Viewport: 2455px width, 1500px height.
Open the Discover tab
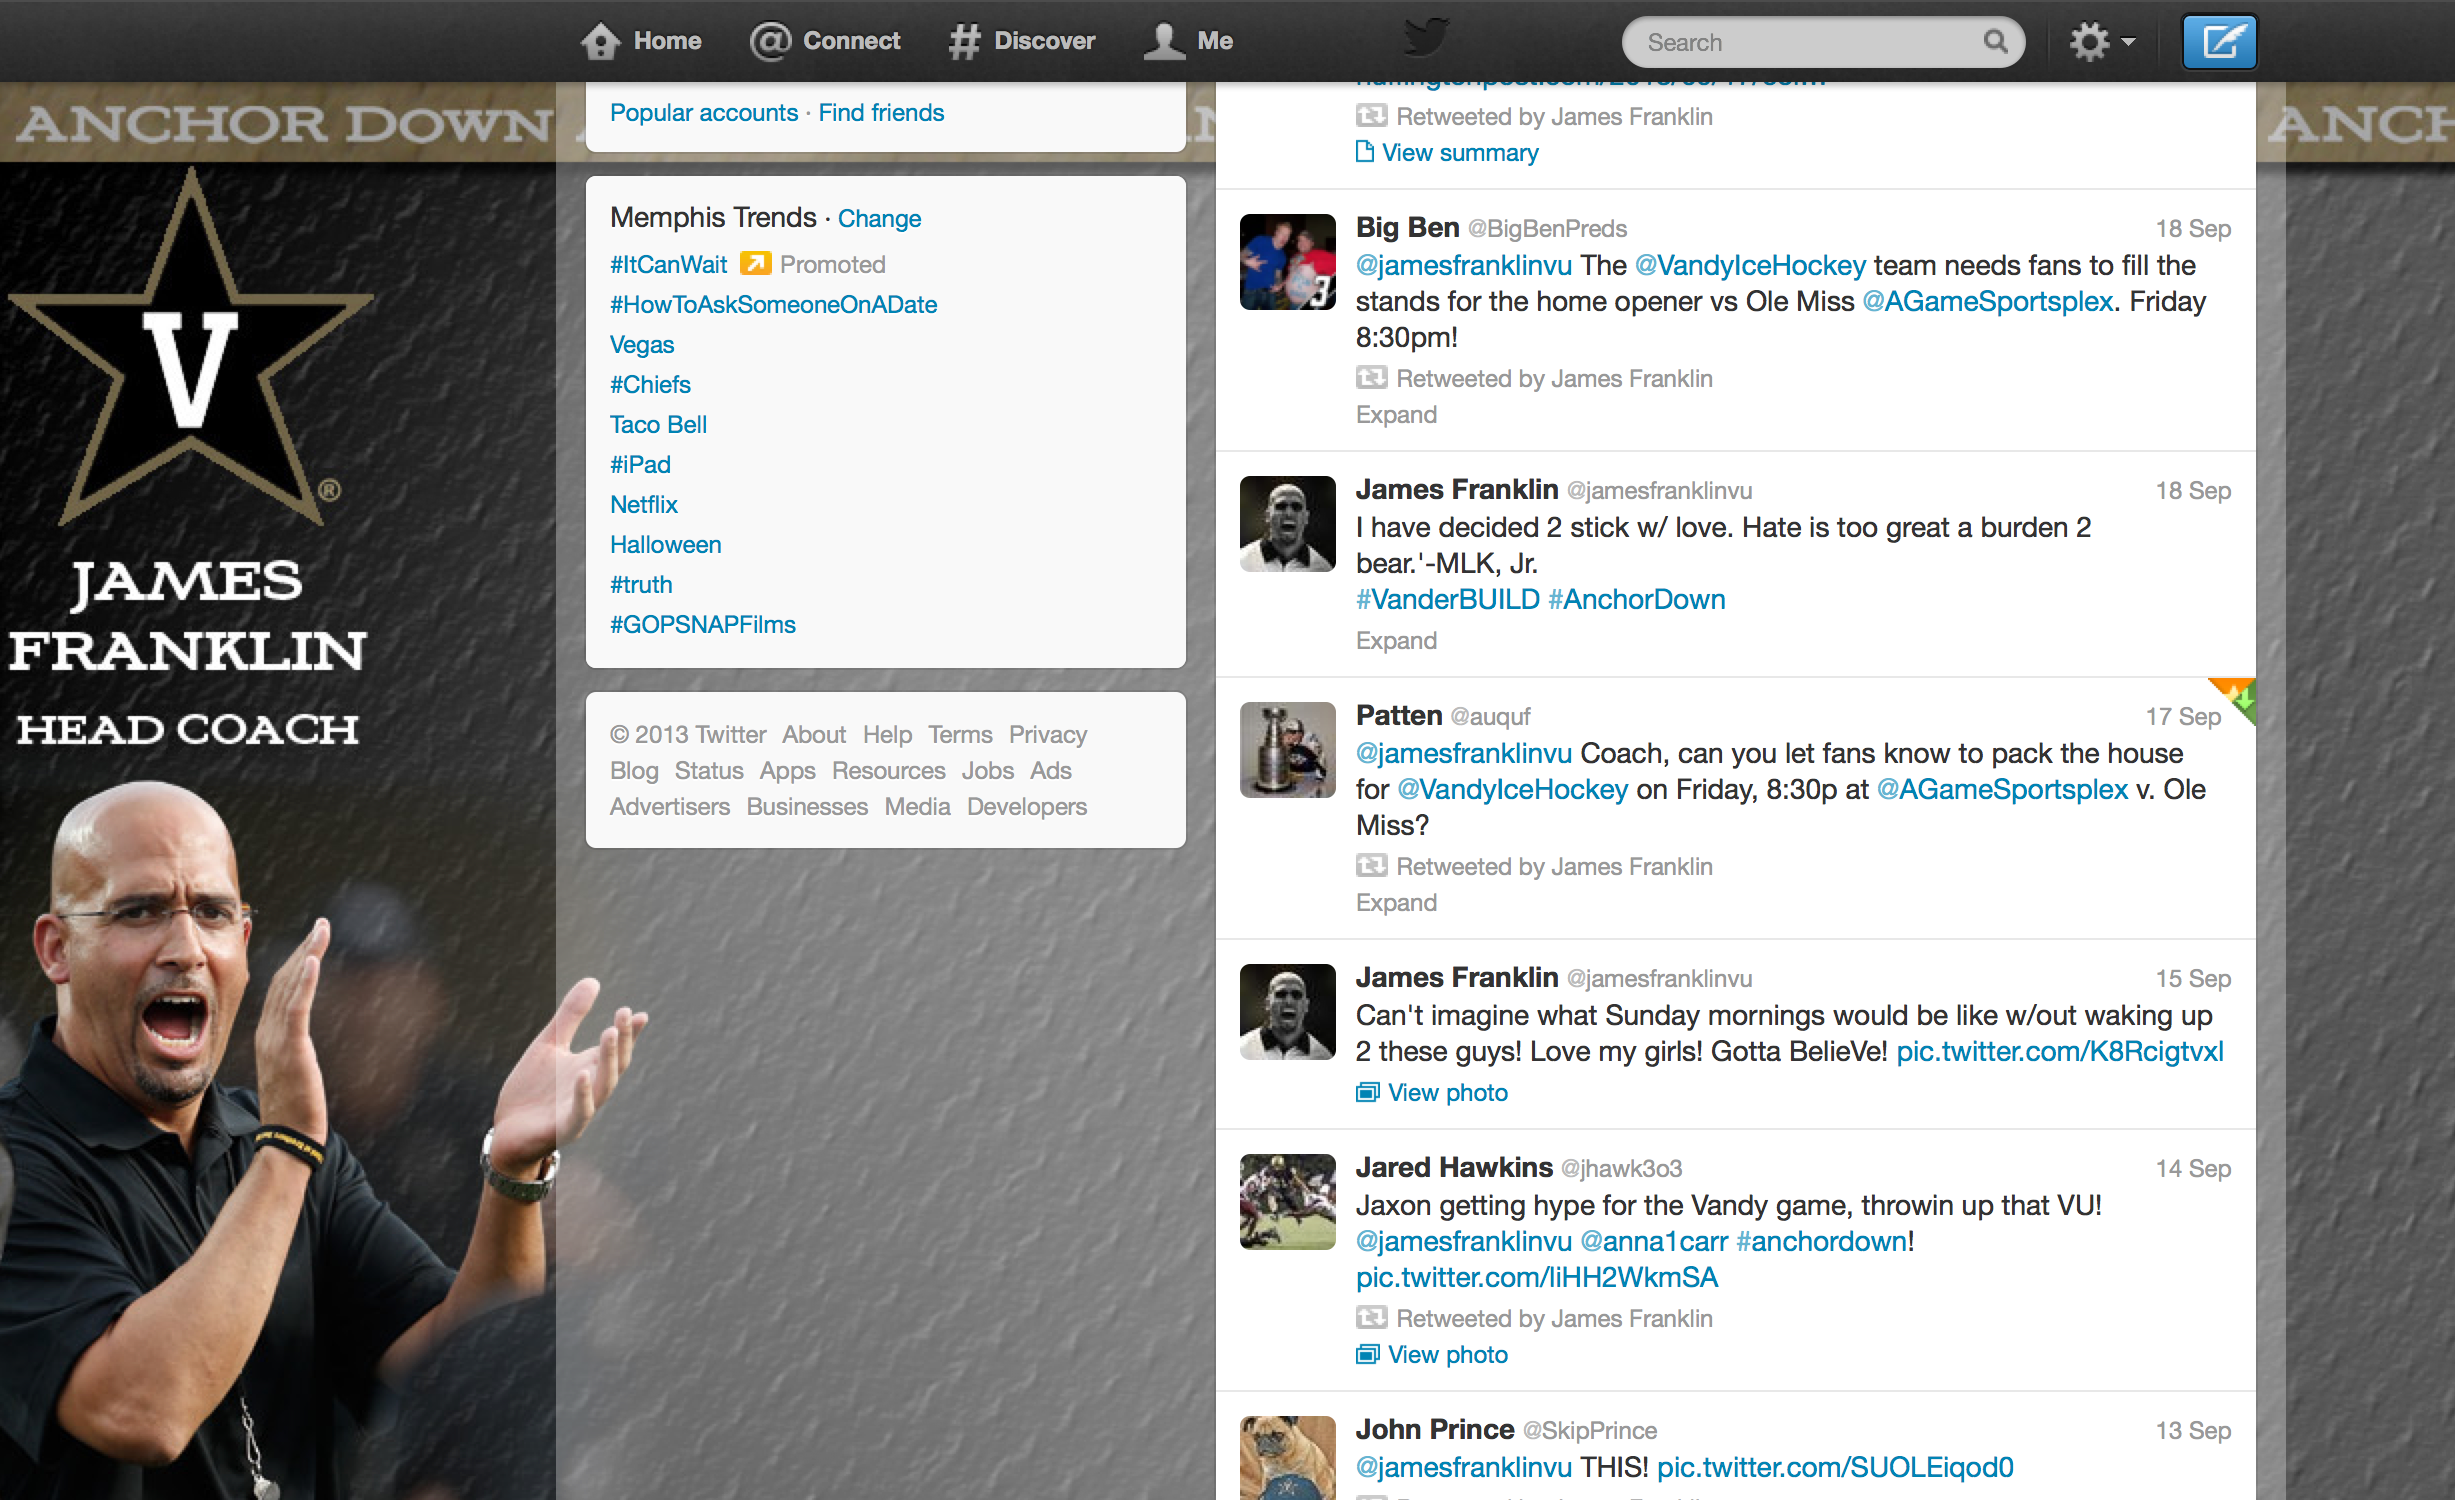point(1022,41)
